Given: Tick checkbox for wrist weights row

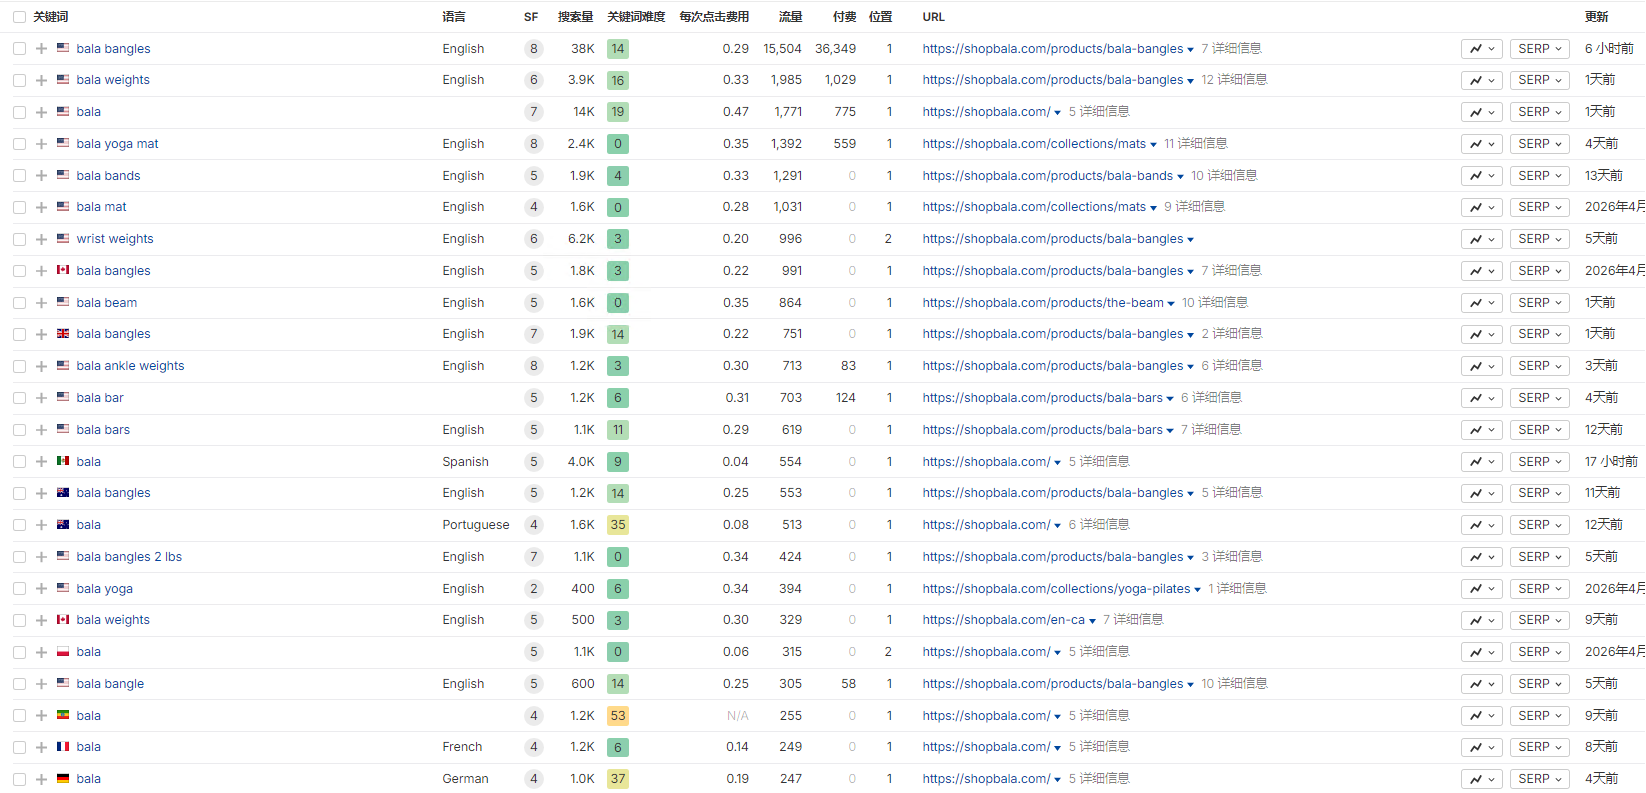Looking at the screenshot, I should tap(19, 239).
